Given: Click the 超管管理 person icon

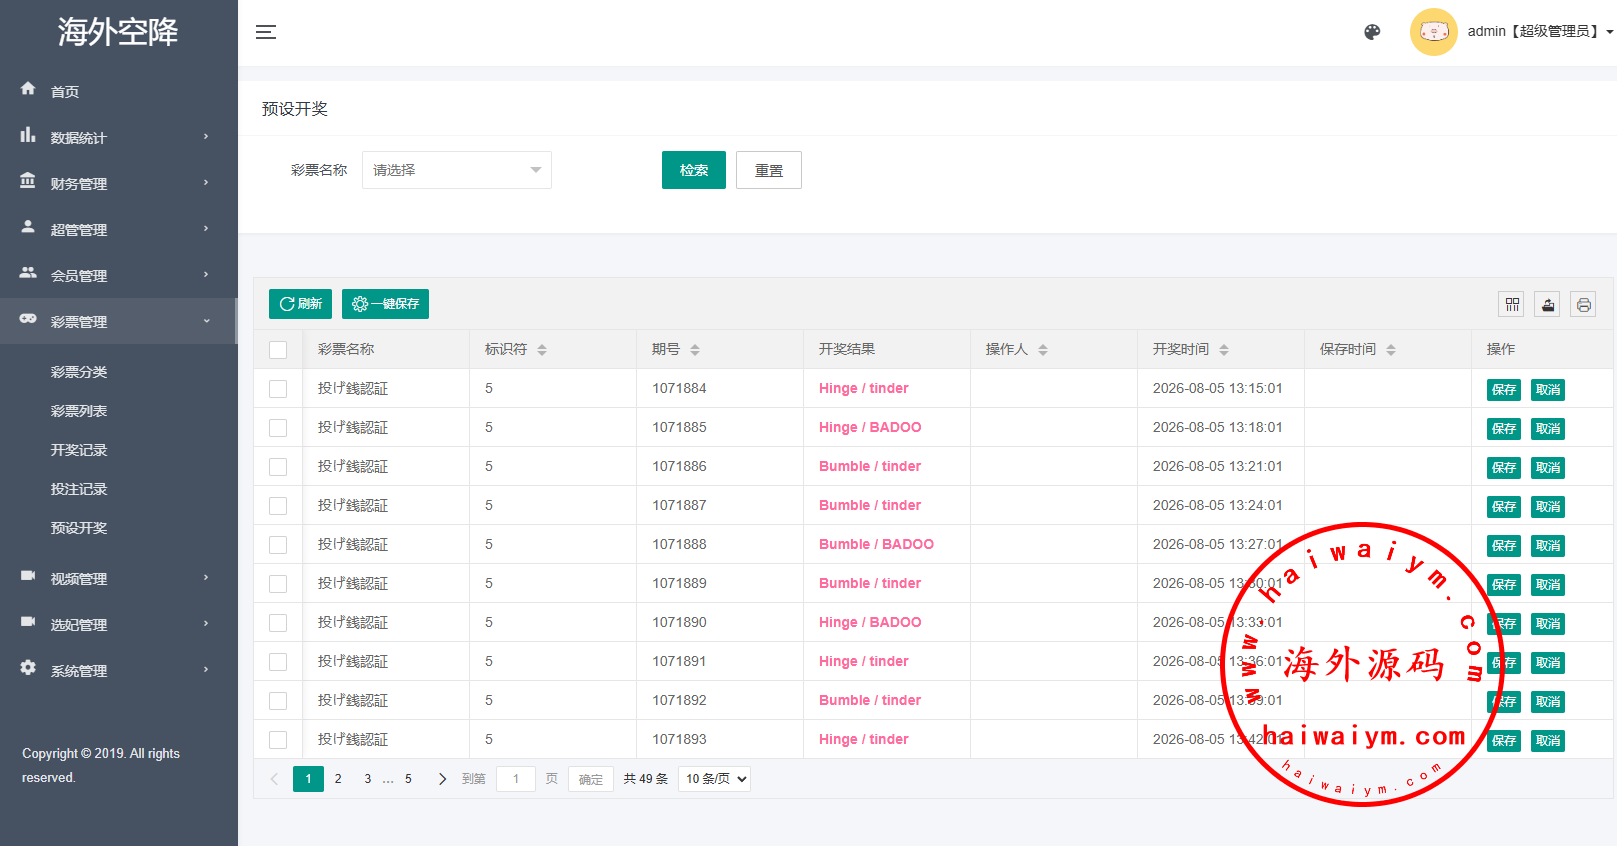Looking at the screenshot, I should (x=28, y=227).
